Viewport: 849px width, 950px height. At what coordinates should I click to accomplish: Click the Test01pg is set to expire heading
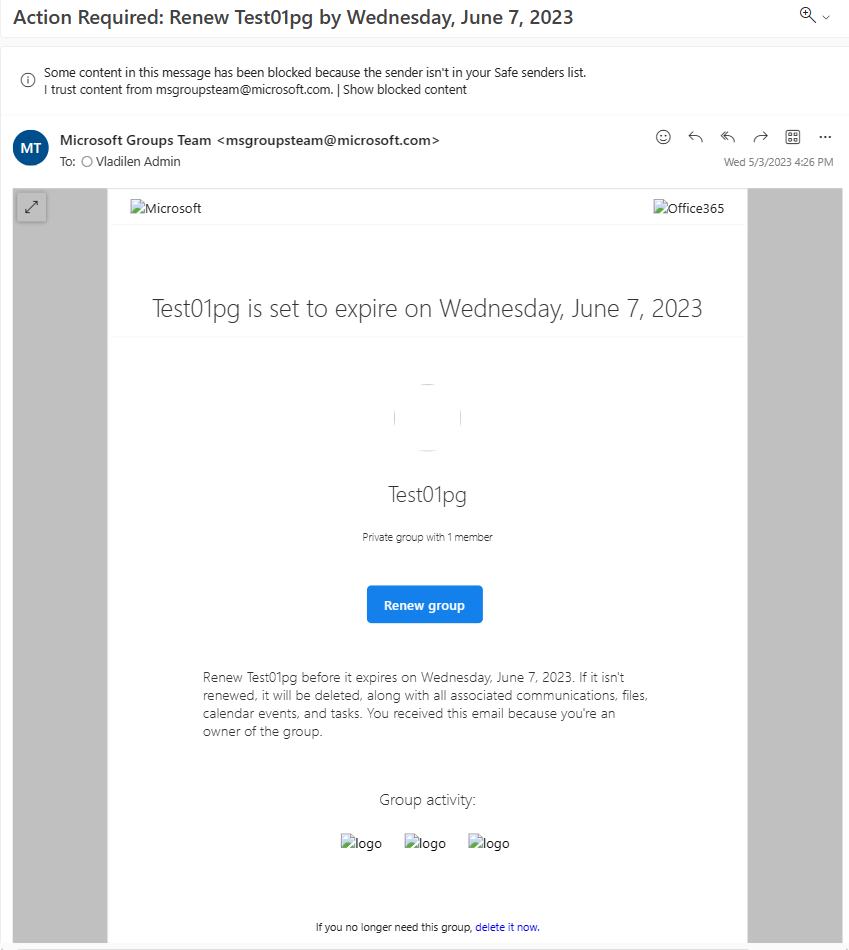click(427, 309)
